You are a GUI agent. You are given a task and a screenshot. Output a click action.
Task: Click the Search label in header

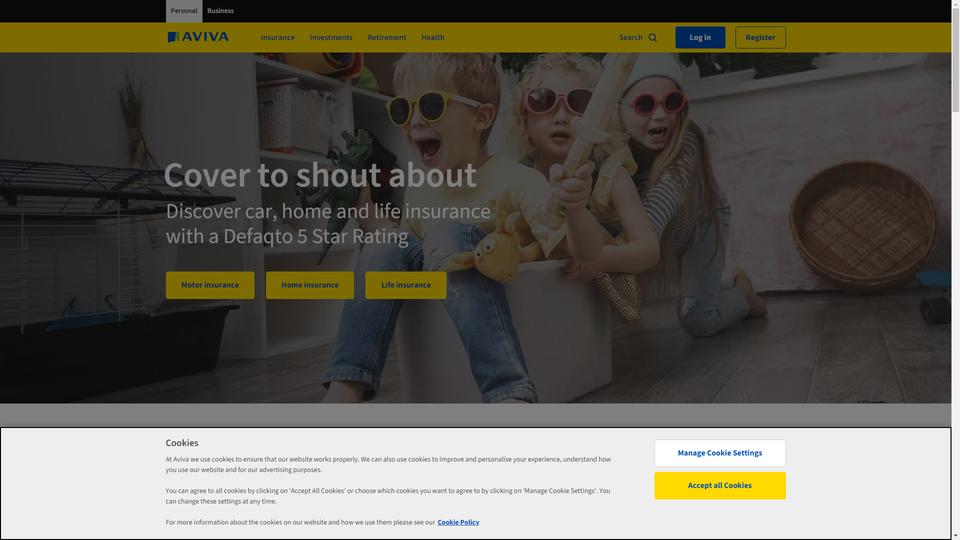pyautogui.click(x=631, y=37)
